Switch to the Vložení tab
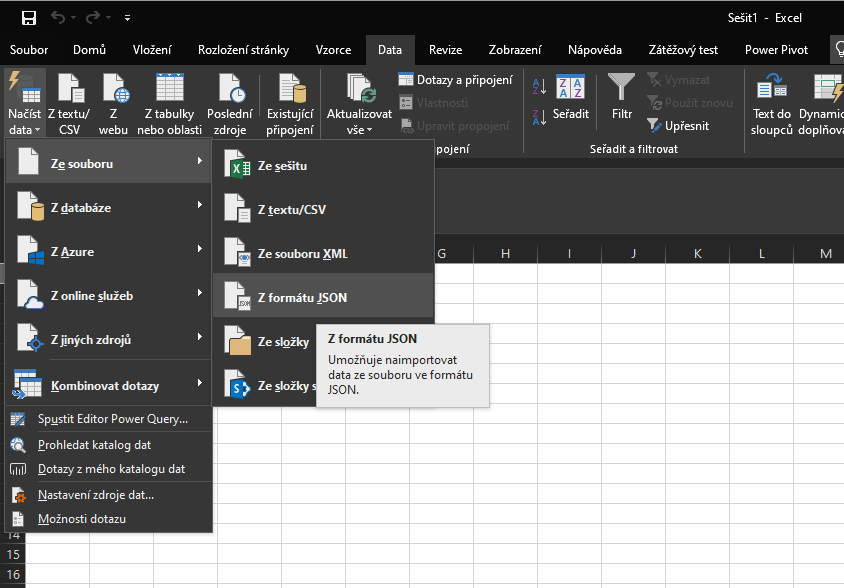The image size is (844, 588). tap(152, 50)
